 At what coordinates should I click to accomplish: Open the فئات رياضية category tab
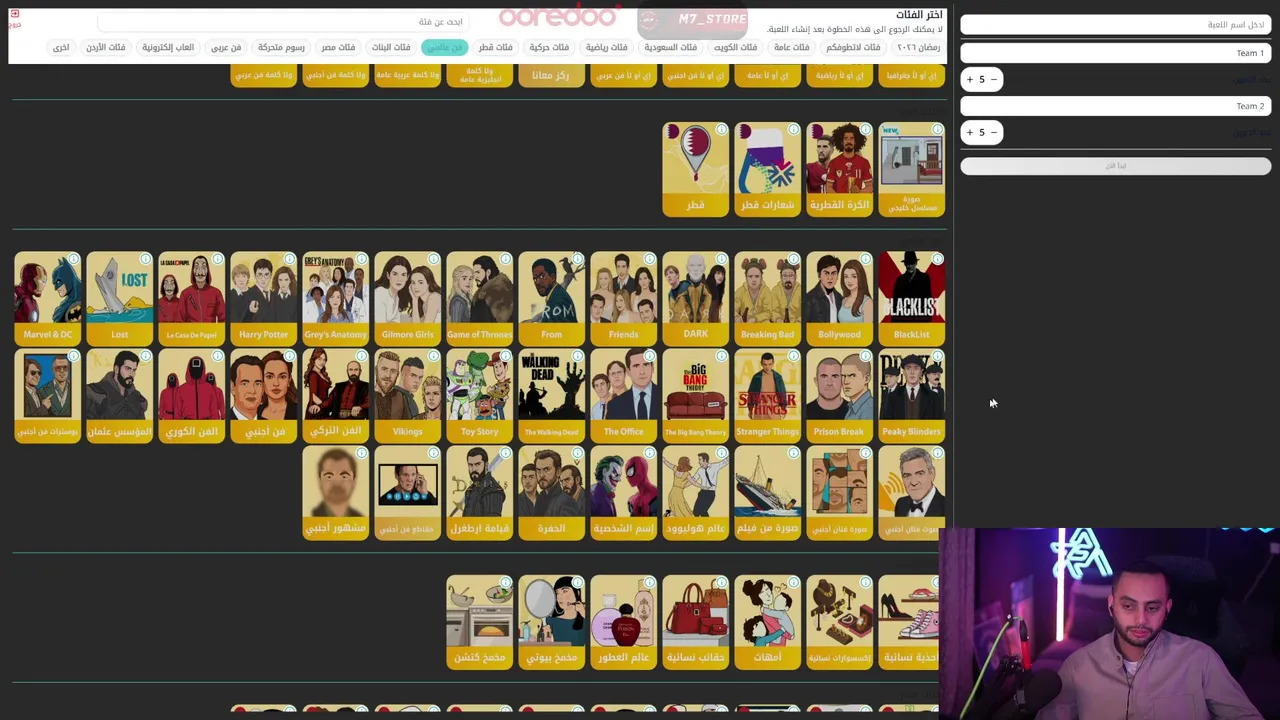click(x=606, y=47)
